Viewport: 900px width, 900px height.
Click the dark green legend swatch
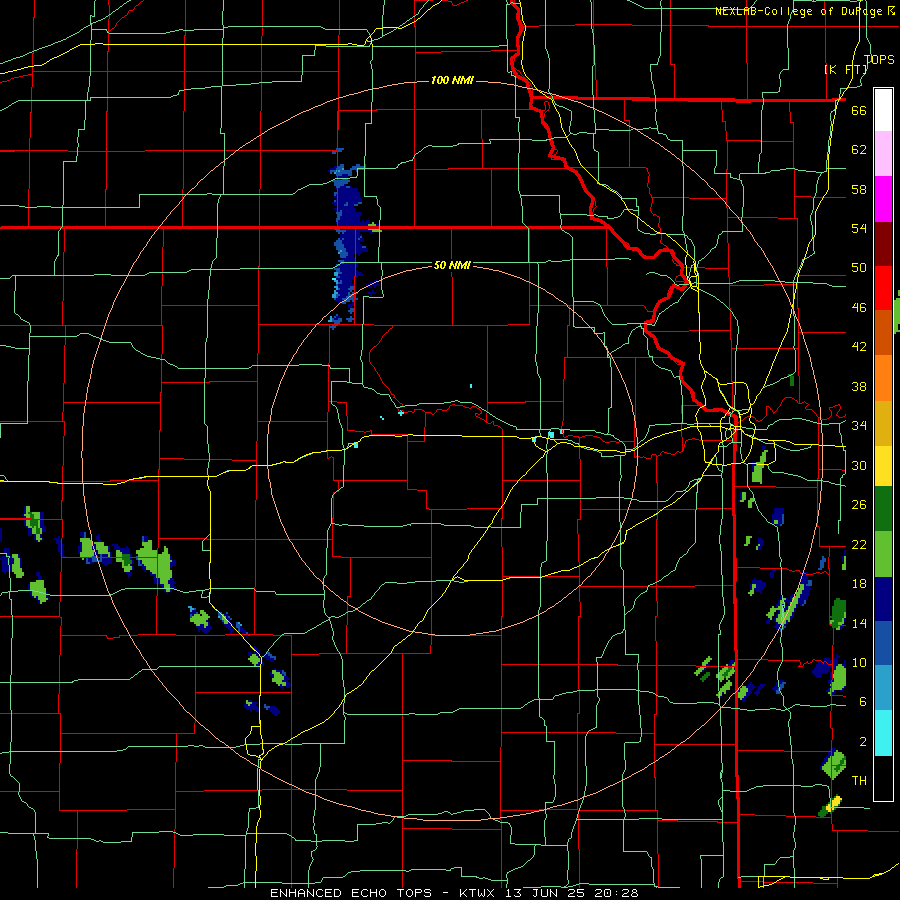pyautogui.click(x=883, y=509)
